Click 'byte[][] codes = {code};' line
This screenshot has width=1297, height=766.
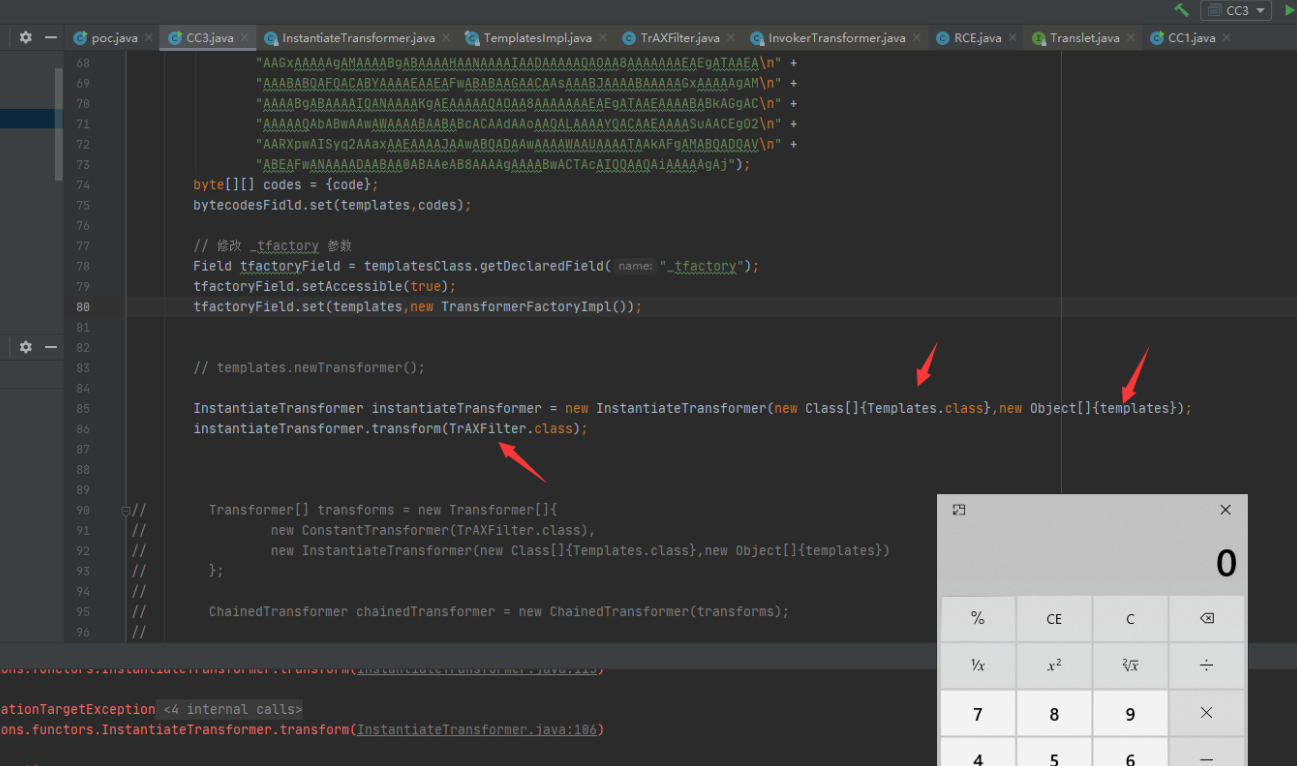[x=286, y=185]
